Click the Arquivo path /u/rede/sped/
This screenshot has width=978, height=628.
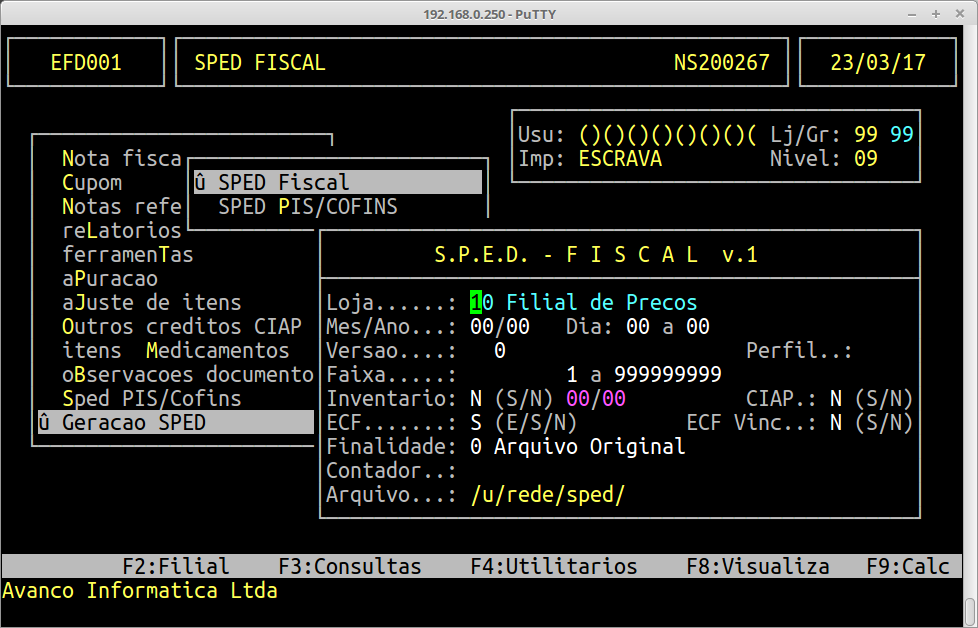click(548, 495)
